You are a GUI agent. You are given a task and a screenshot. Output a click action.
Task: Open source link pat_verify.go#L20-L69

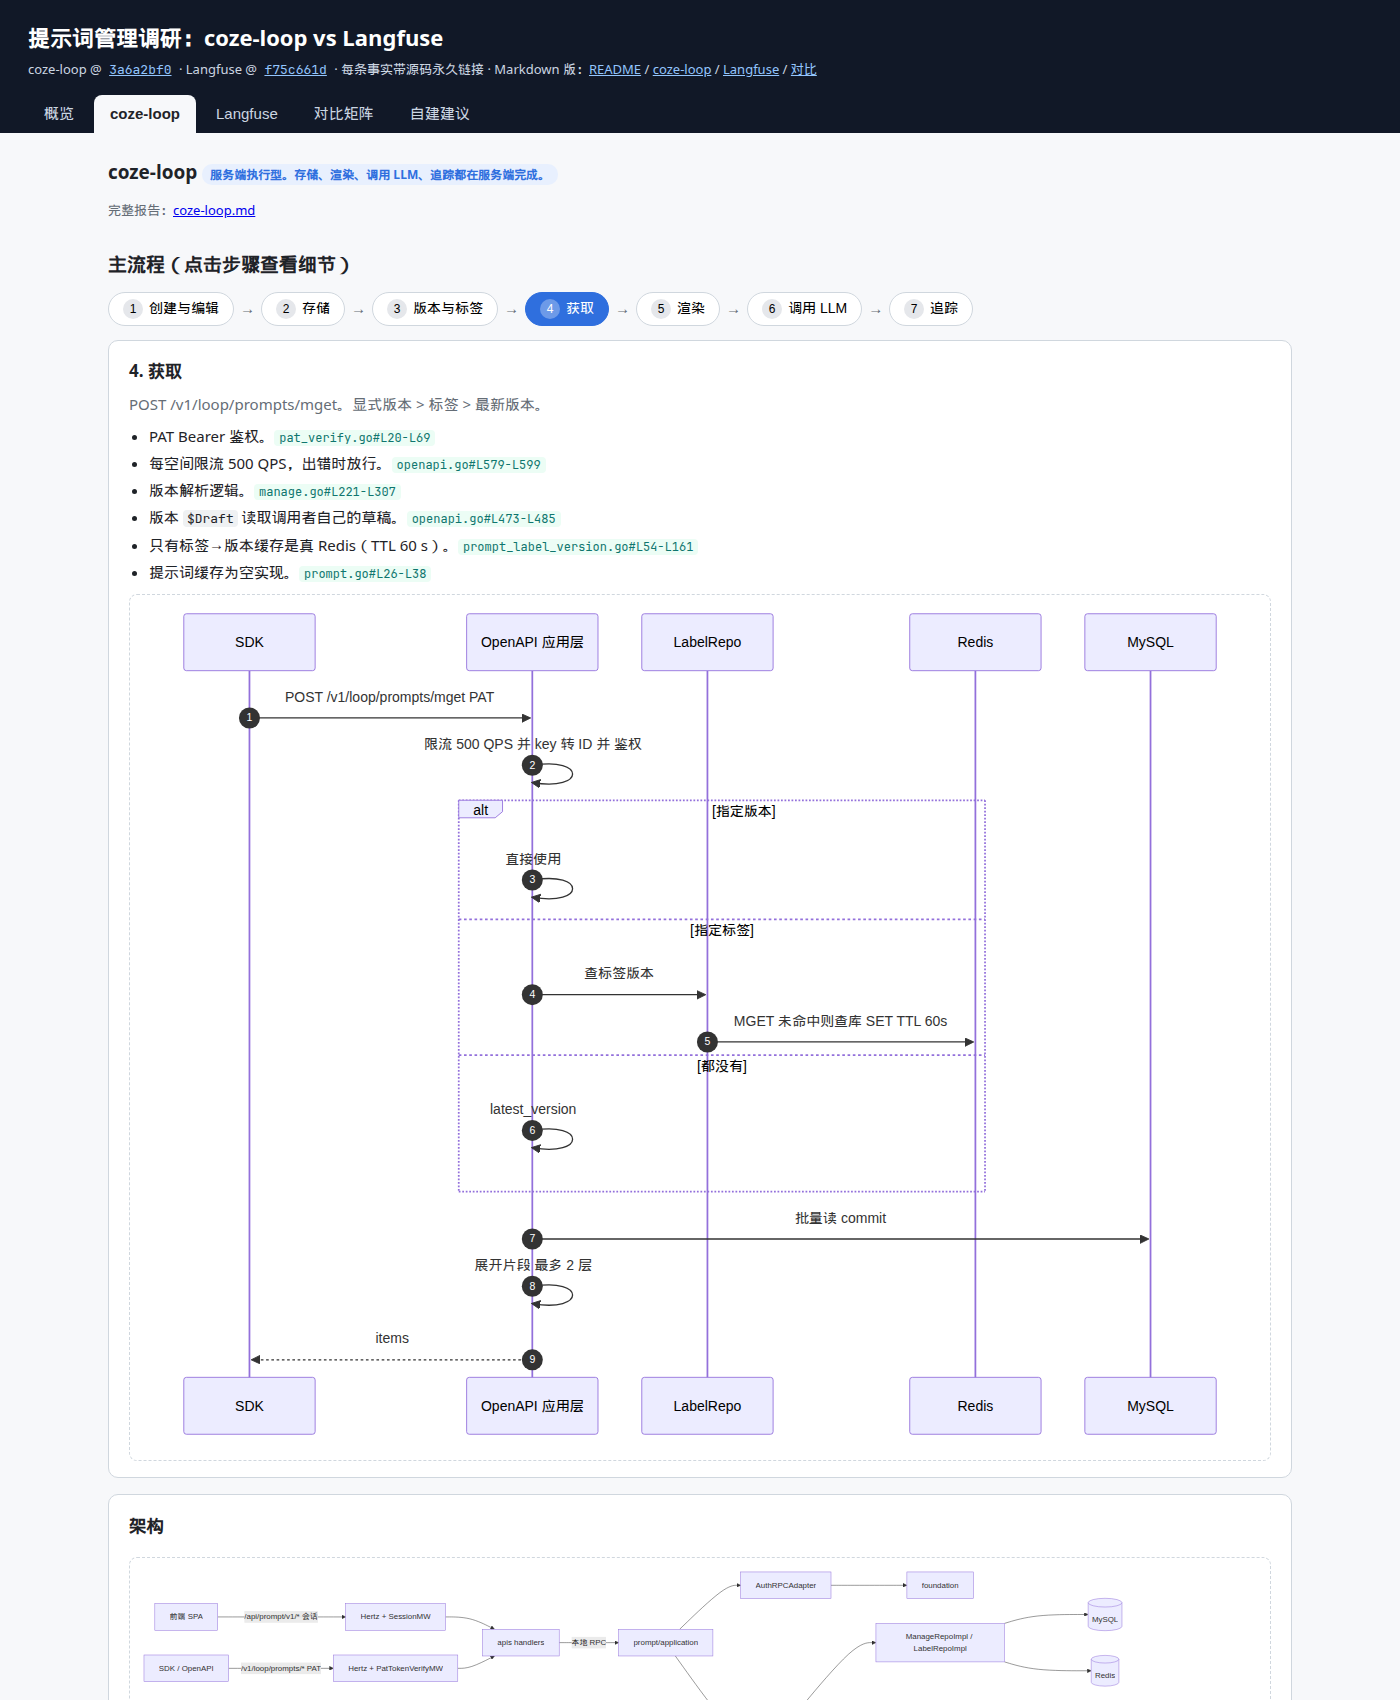click(x=355, y=438)
